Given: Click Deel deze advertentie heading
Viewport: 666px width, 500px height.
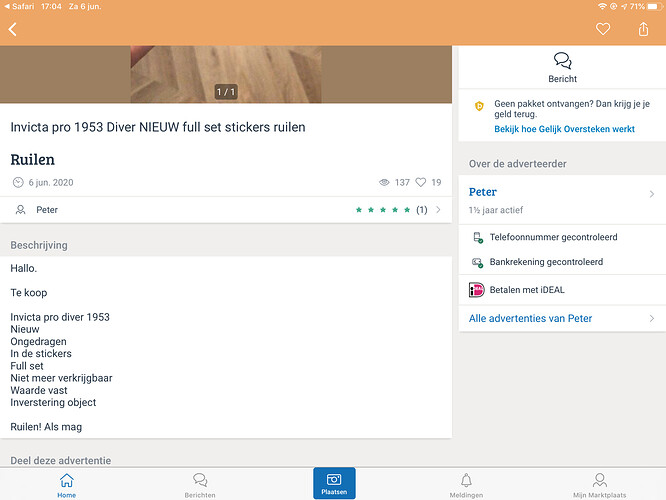Looking at the screenshot, I should (x=61, y=460).
